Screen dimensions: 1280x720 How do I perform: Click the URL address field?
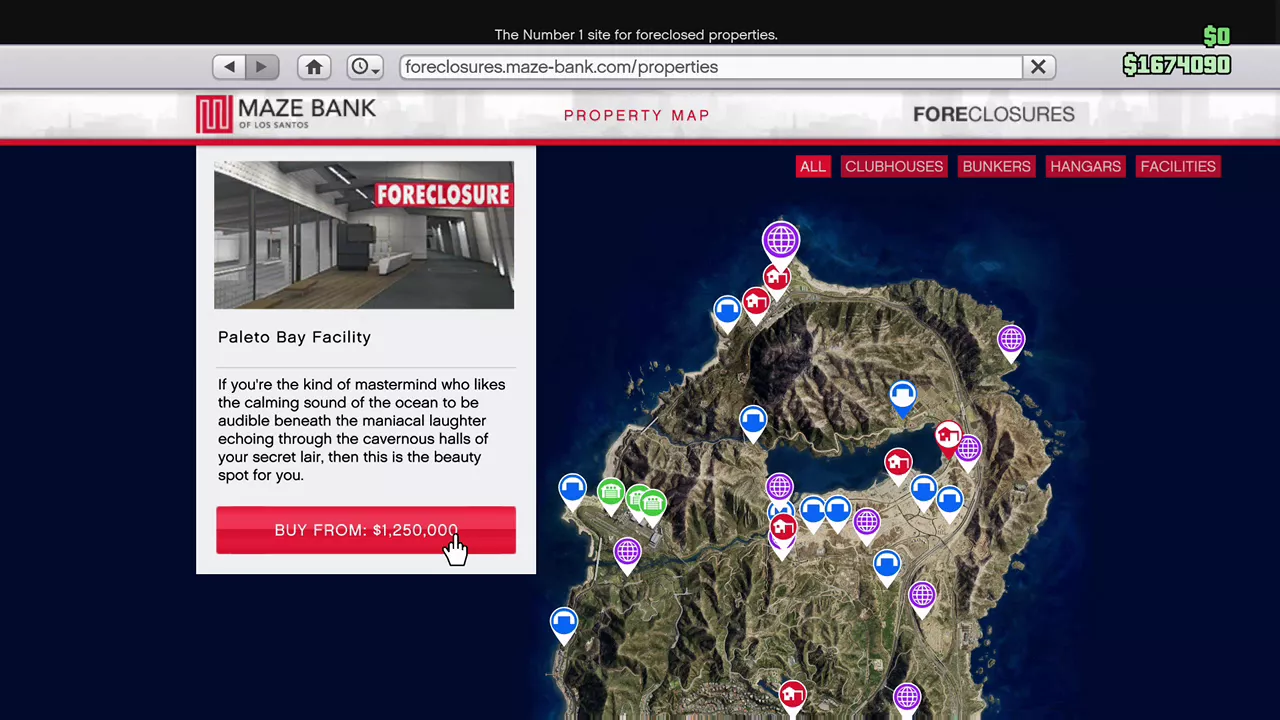click(x=711, y=67)
